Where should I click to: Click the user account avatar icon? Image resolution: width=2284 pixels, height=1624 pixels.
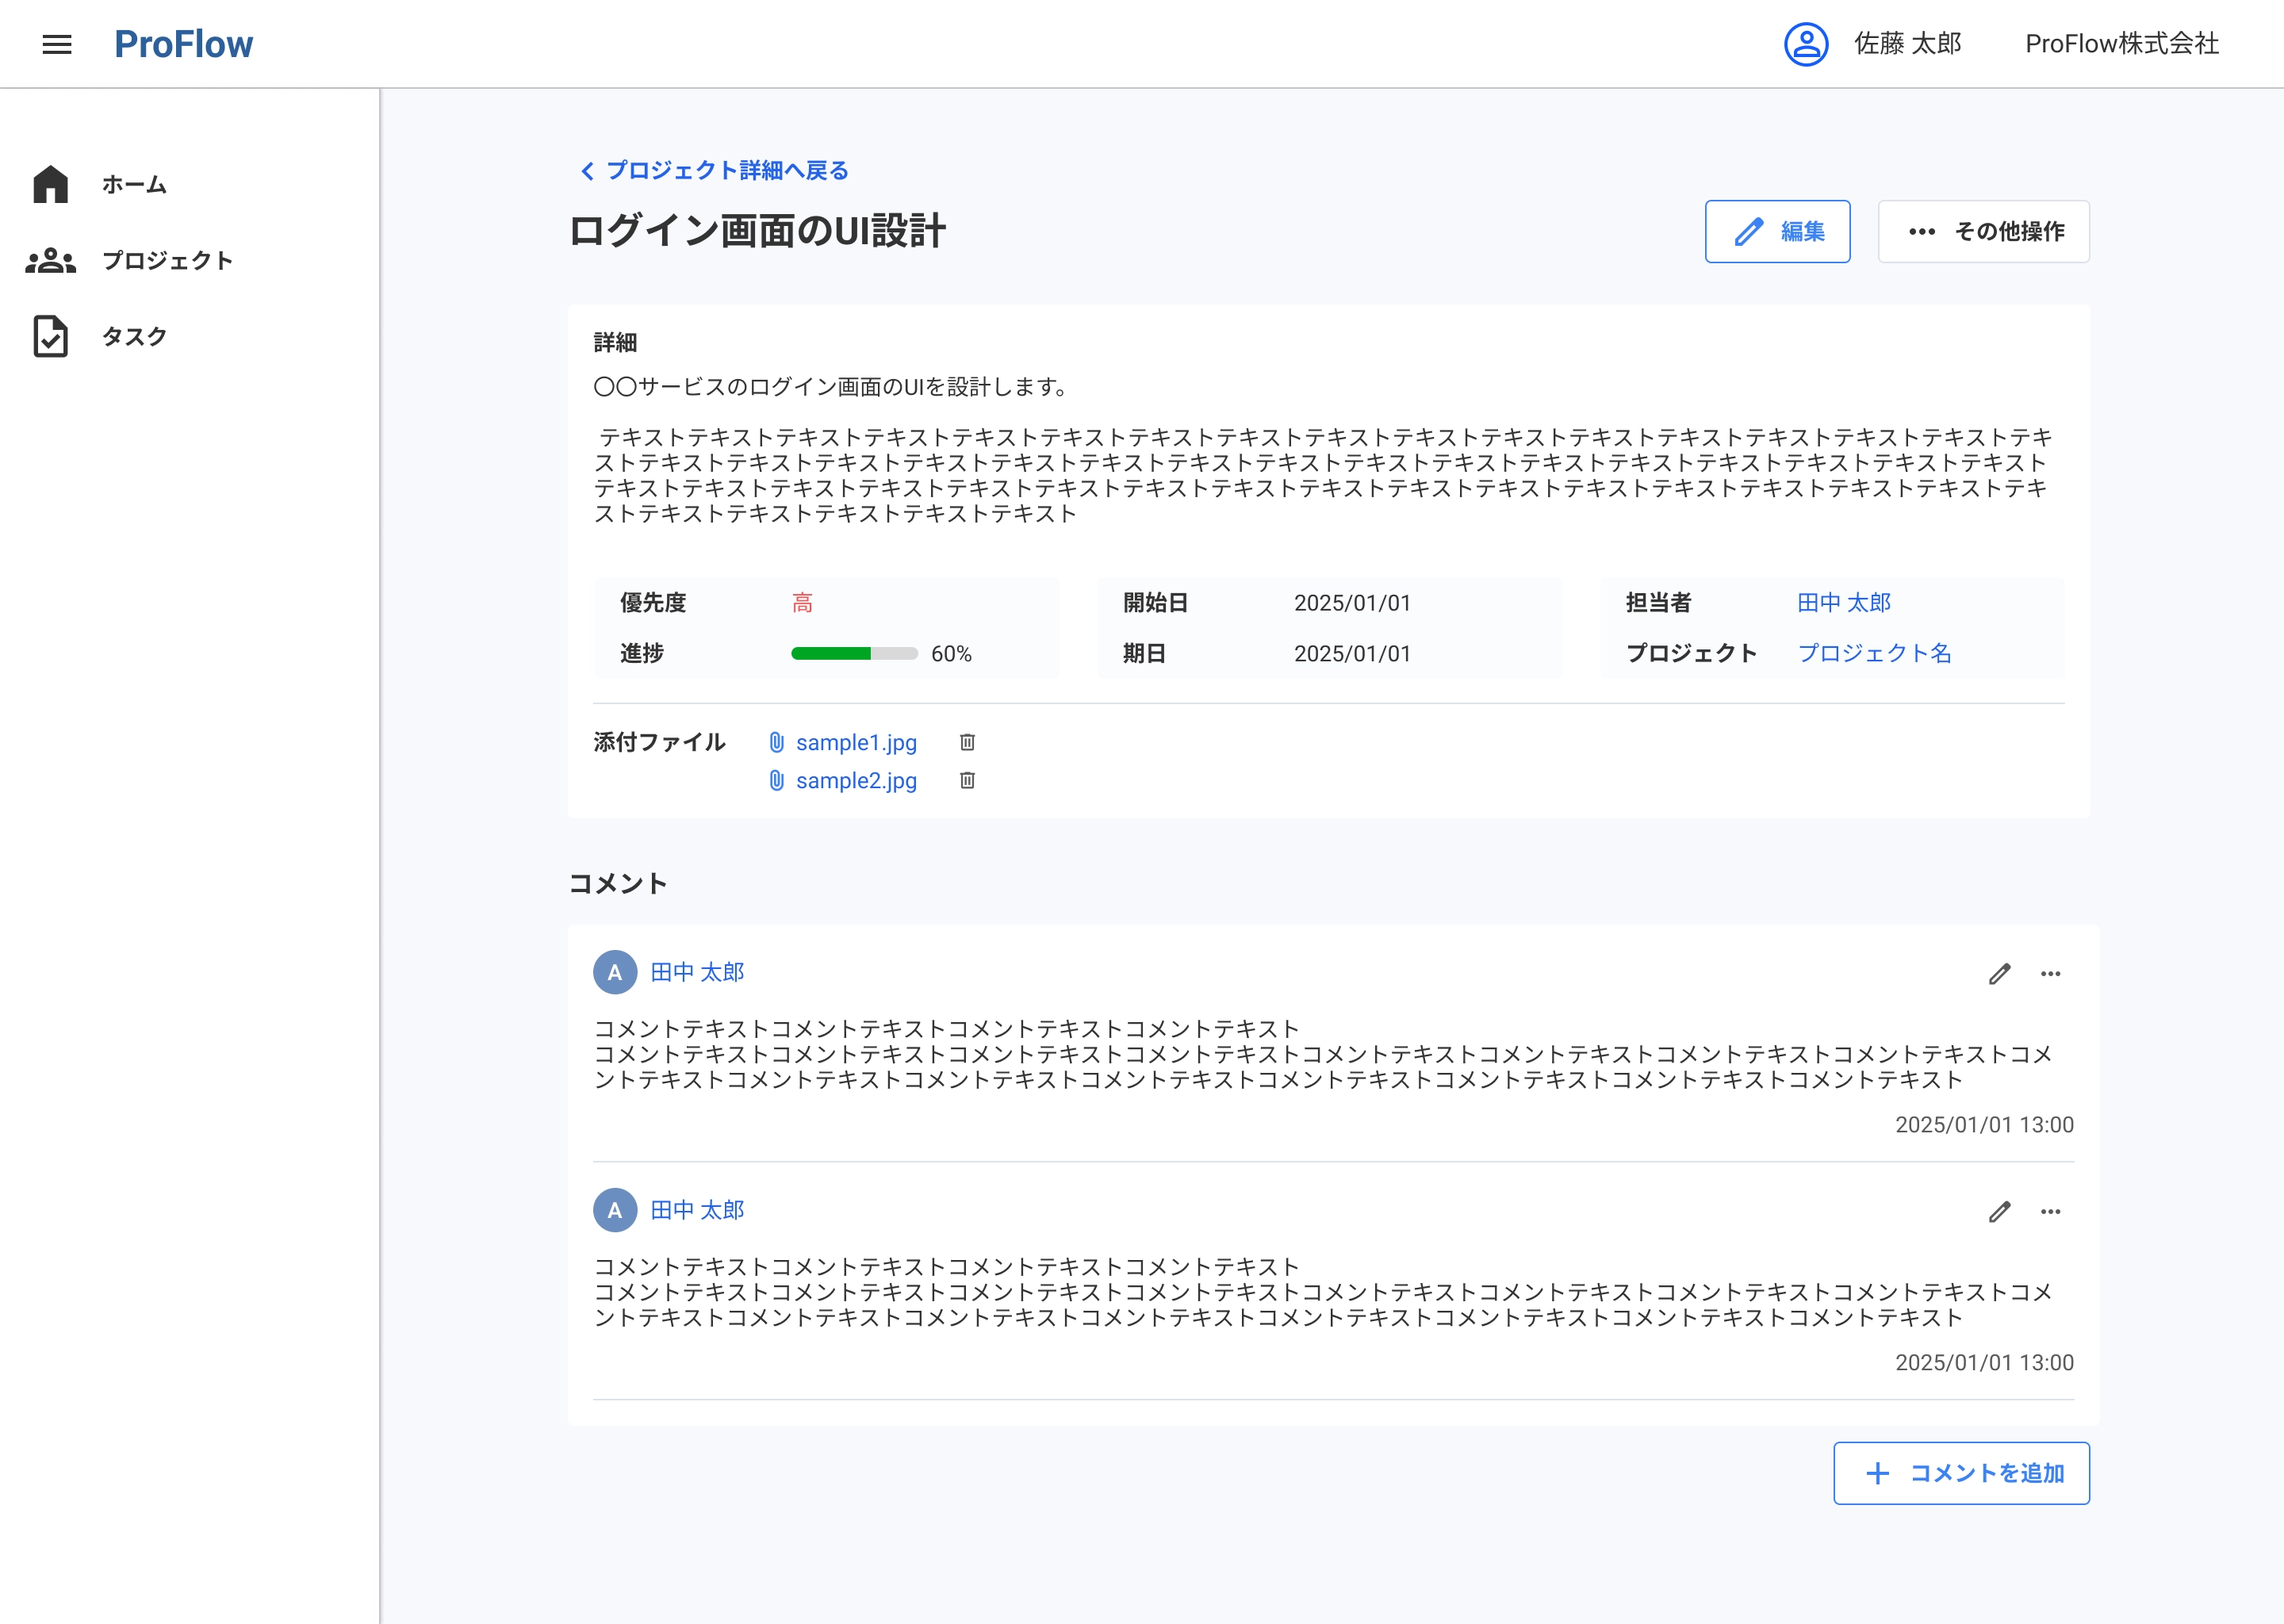1806,44
